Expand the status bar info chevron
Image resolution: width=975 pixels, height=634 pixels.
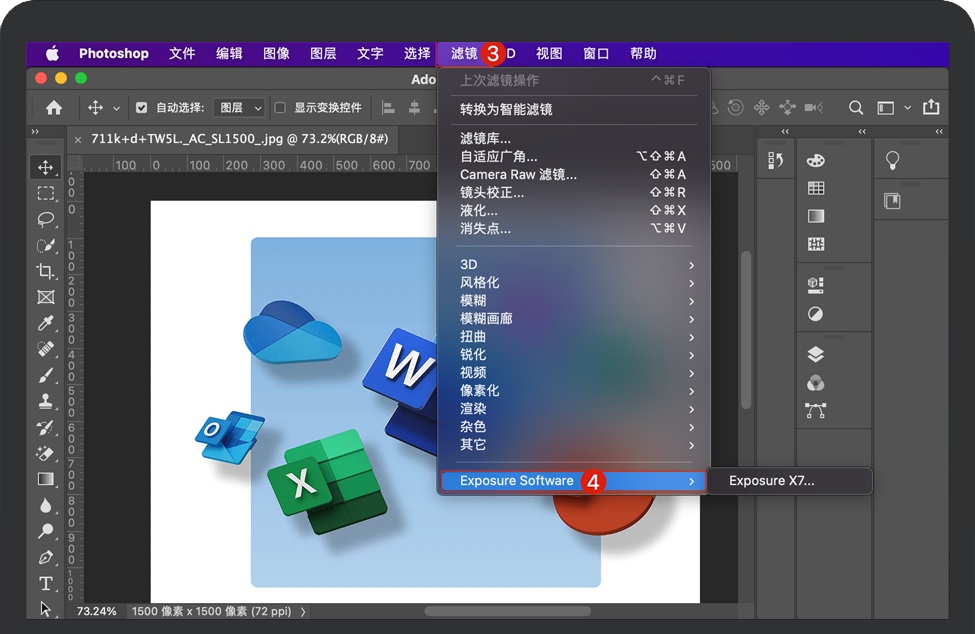point(303,612)
